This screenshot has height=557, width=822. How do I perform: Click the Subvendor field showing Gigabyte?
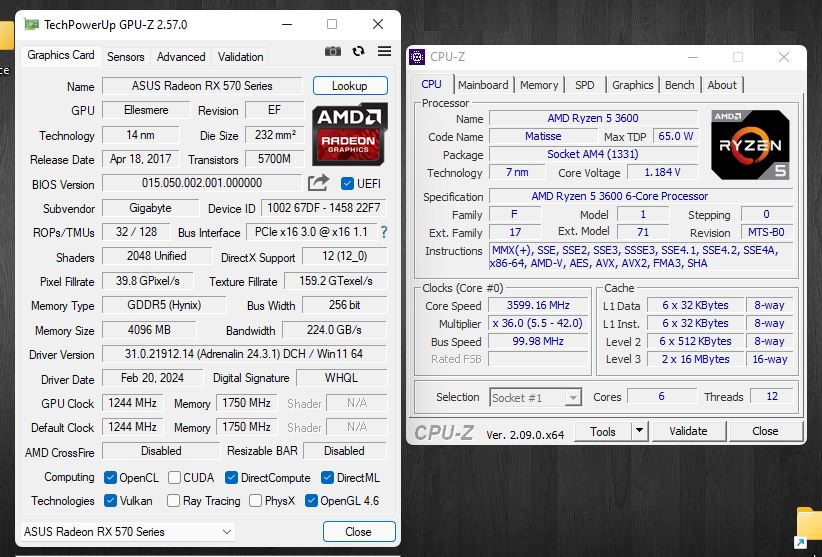point(150,207)
